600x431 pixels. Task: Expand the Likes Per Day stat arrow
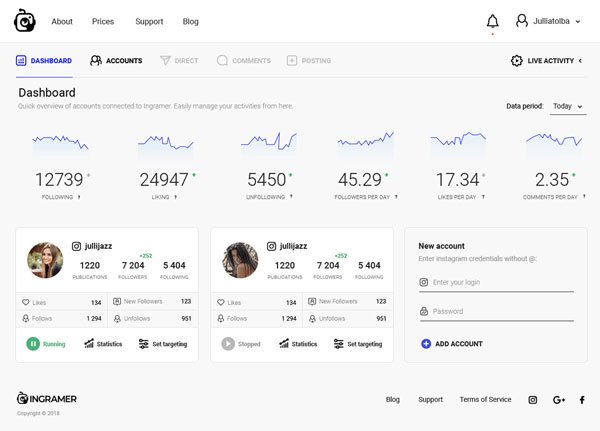pyautogui.click(x=483, y=197)
